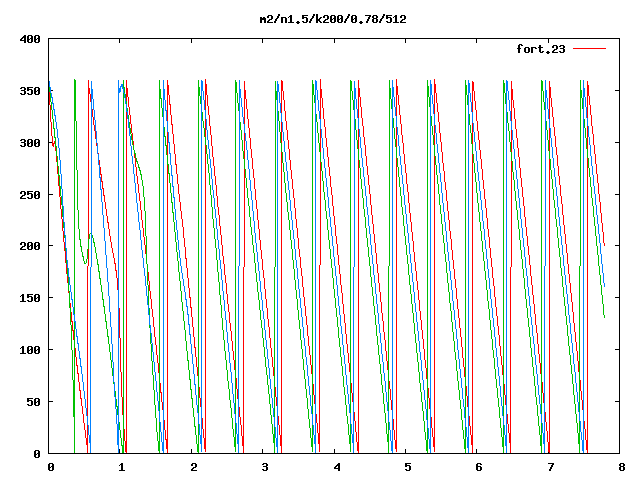Click the y-axis label 50
This screenshot has width=640, height=480.
coord(33,402)
